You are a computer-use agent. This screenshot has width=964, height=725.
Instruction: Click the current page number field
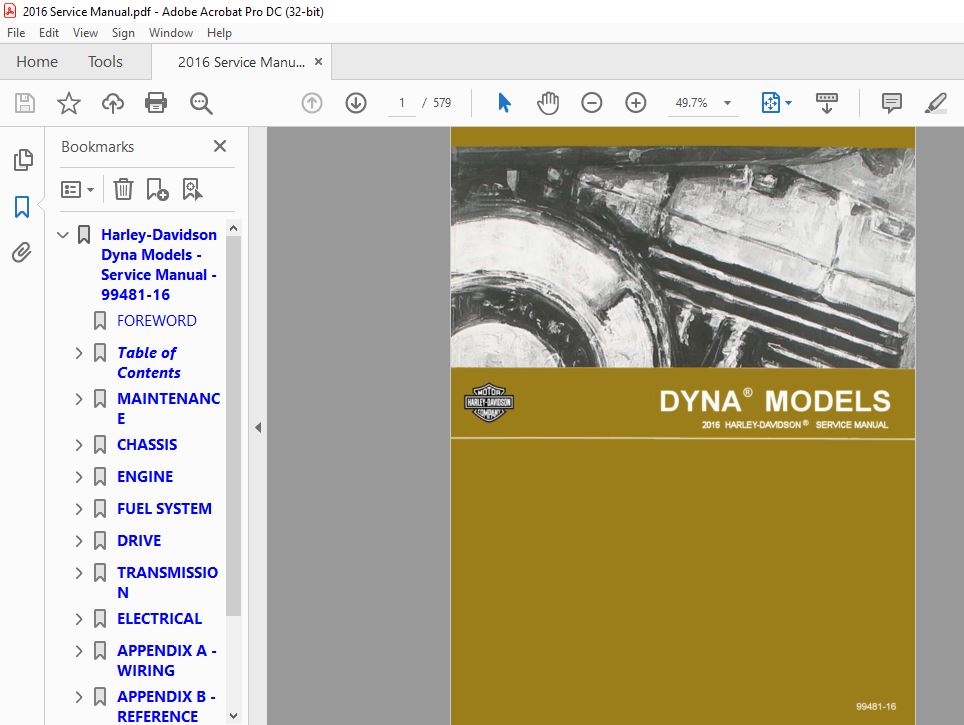[x=402, y=103]
